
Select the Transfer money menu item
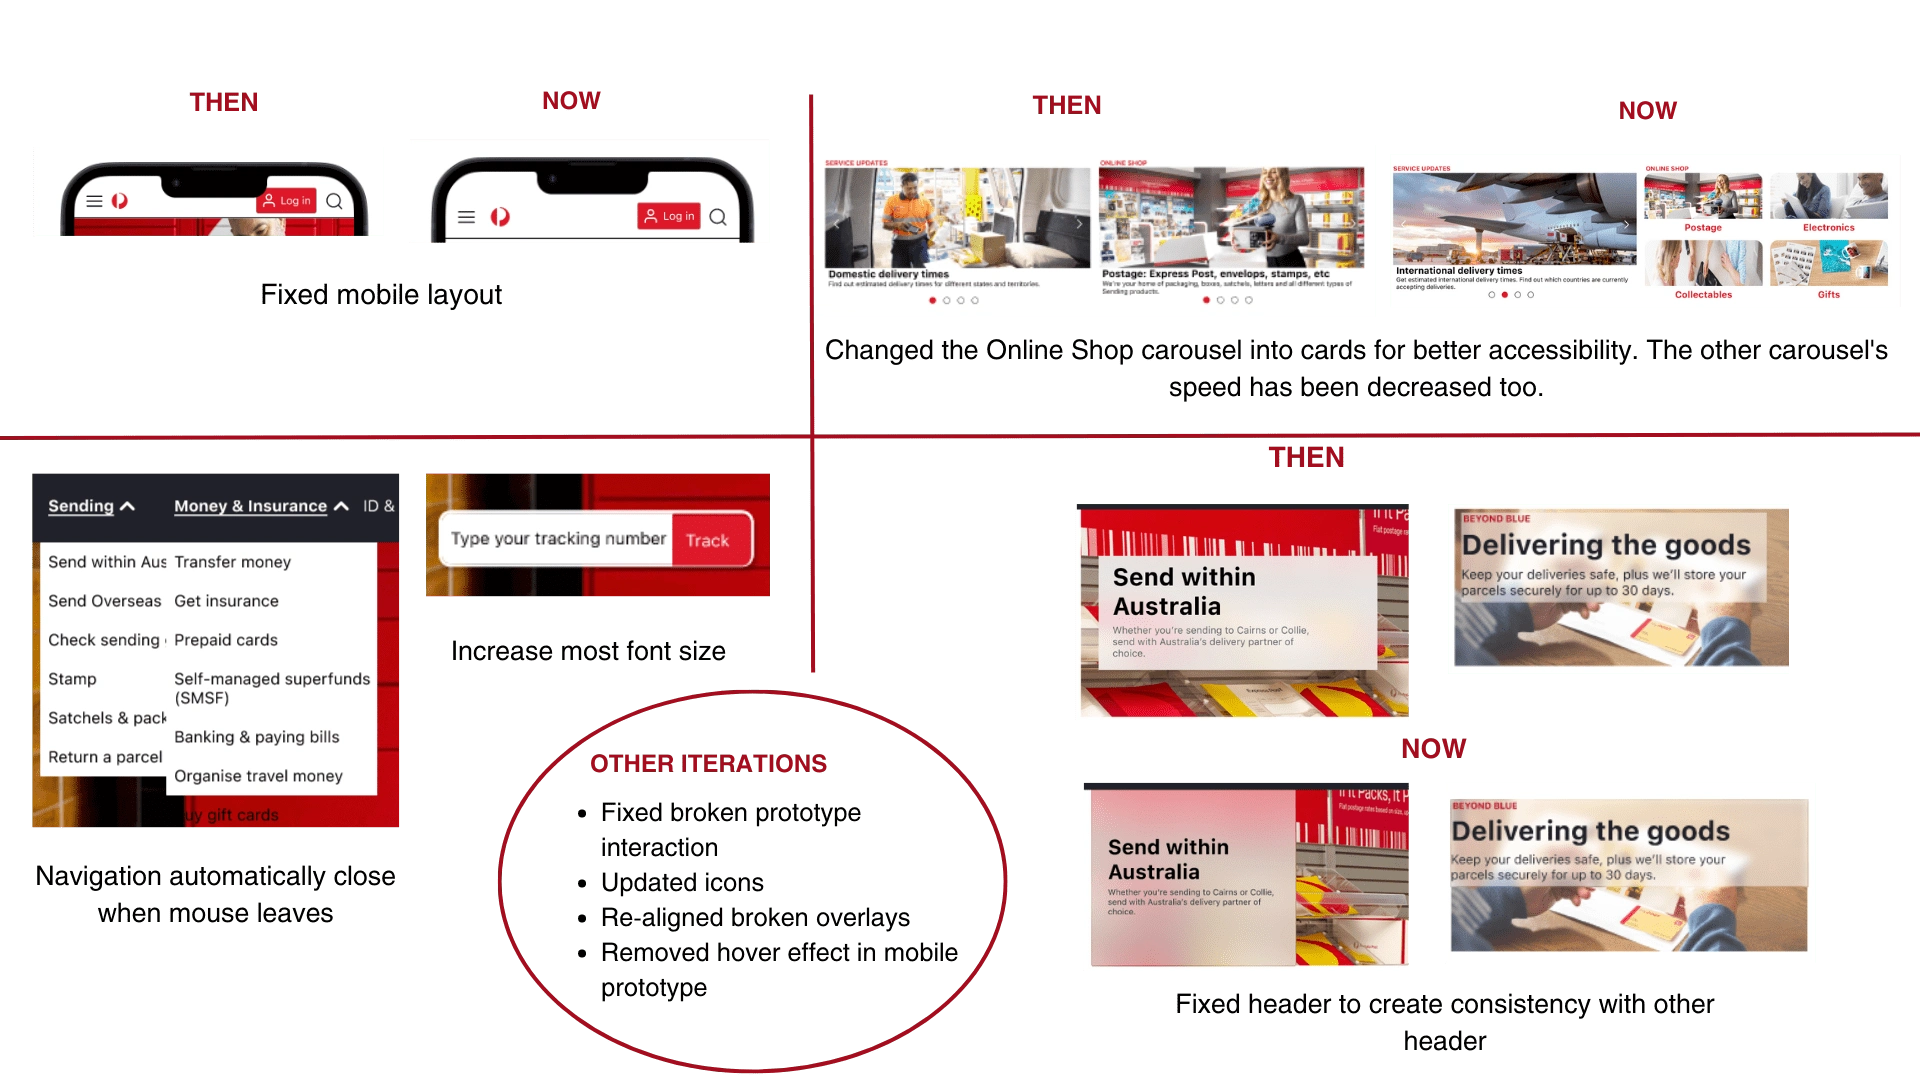tap(233, 560)
